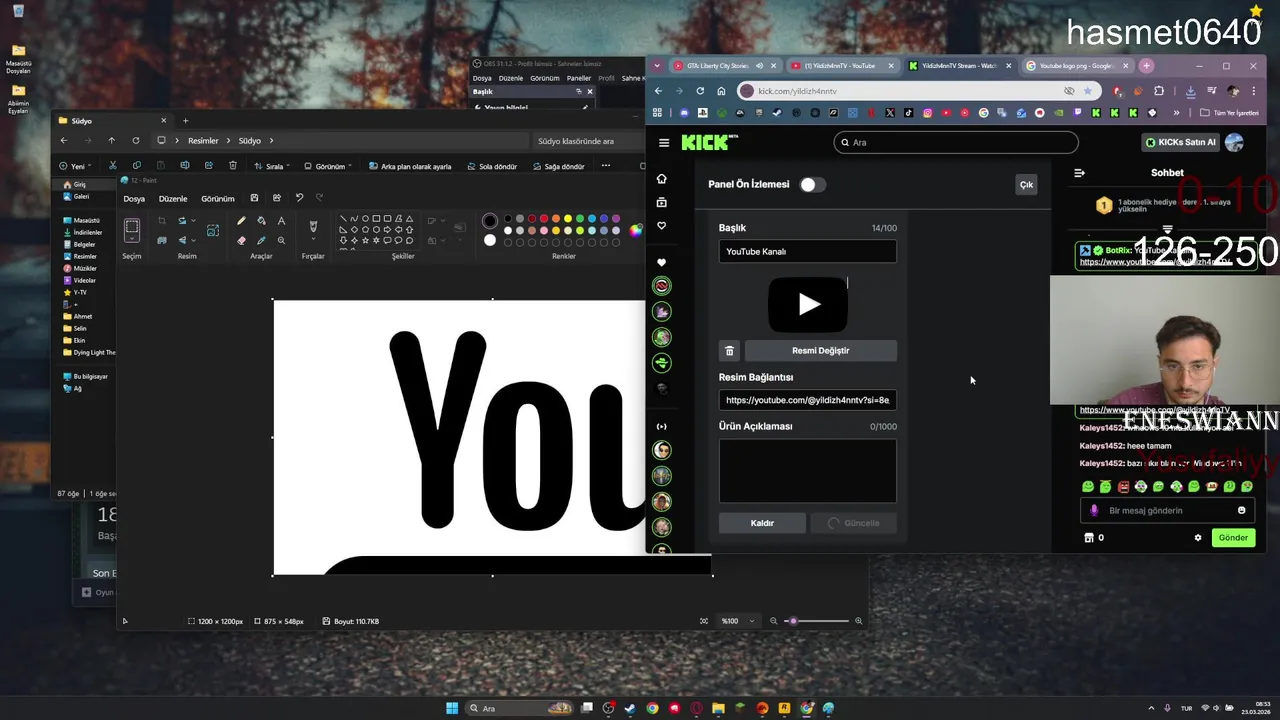Undo last action in Paint

click(x=299, y=198)
